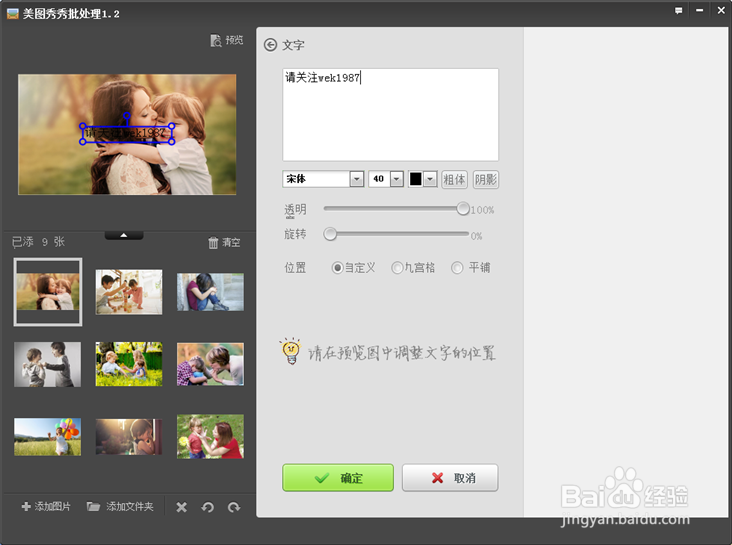Select the mother hugging child thumbnail
Image resolution: width=732 pixels, height=545 pixels.
click(48, 292)
